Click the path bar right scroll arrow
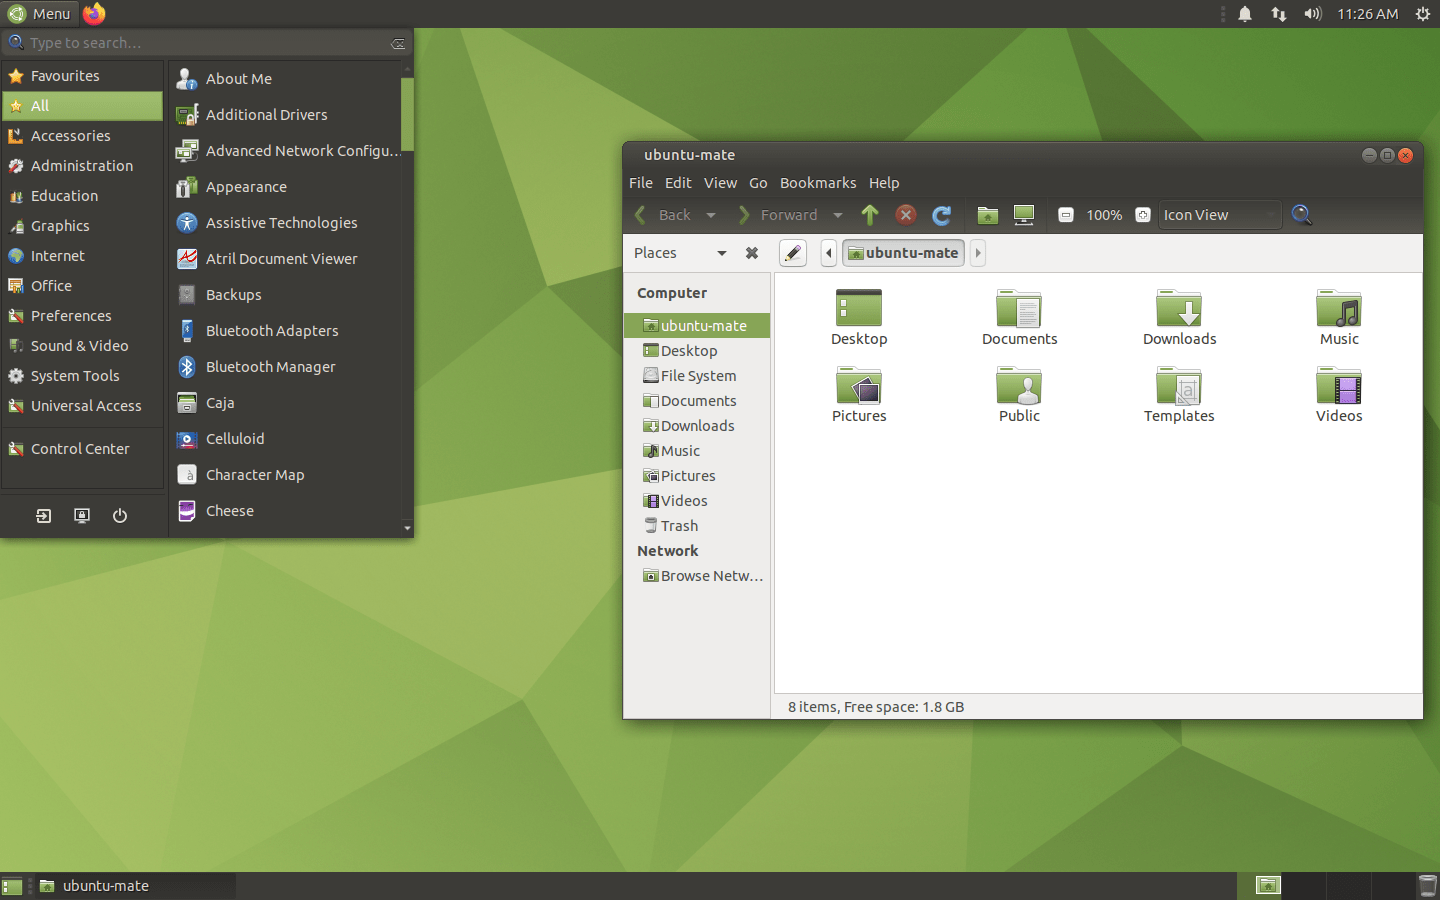This screenshot has width=1440, height=900. pos(978,253)
